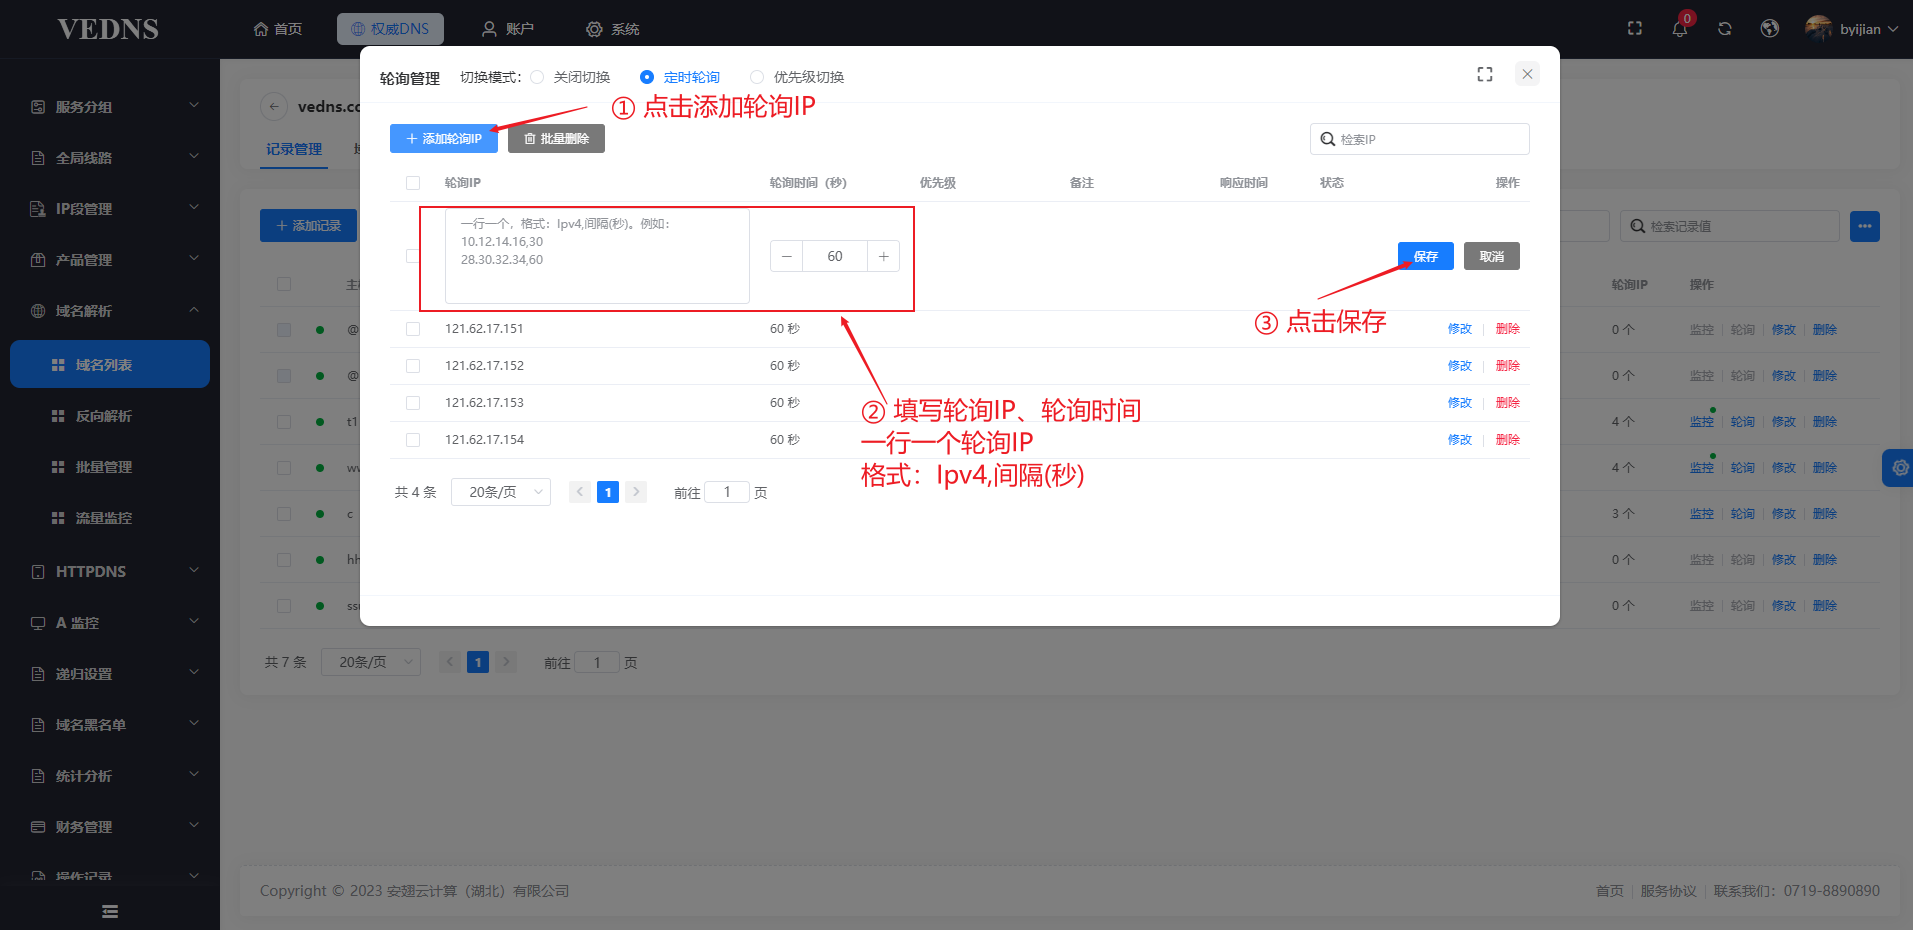Expand the 服务分组 menu chevron
Screen dimensions: 1913x930
click(194, 105)
